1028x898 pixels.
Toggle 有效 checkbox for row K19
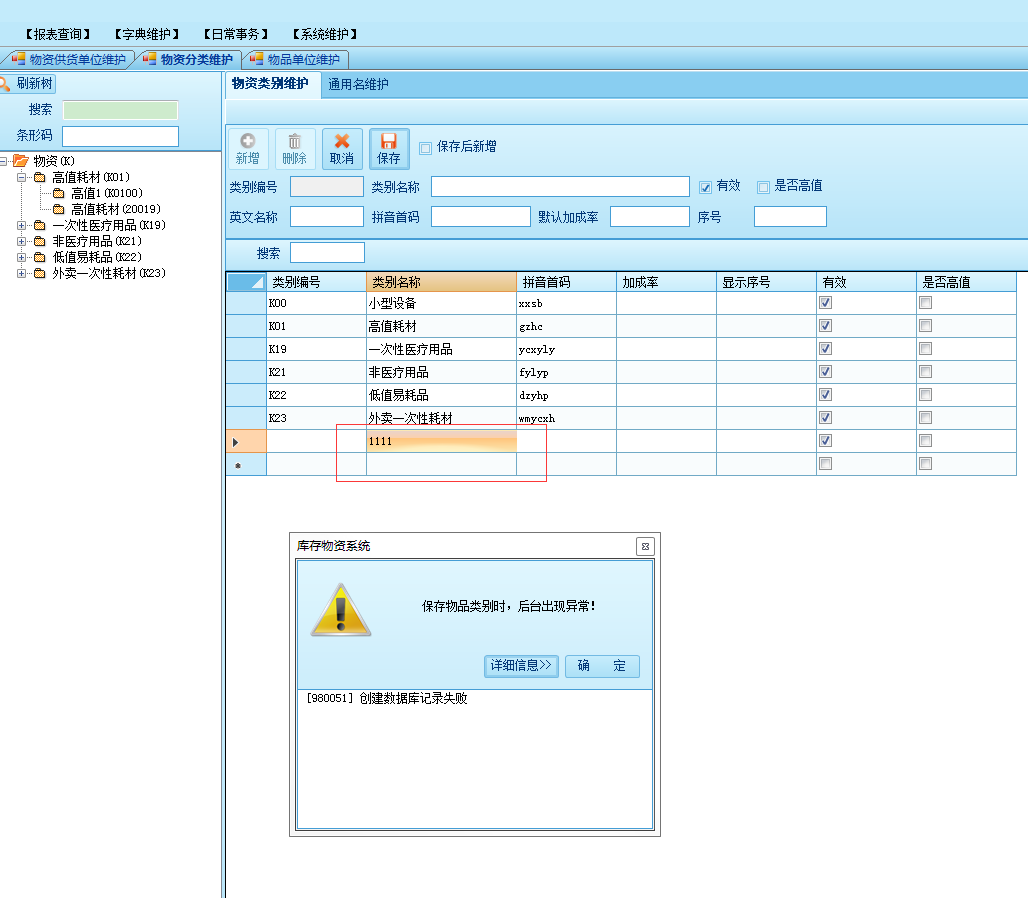(x=825, y=349)
